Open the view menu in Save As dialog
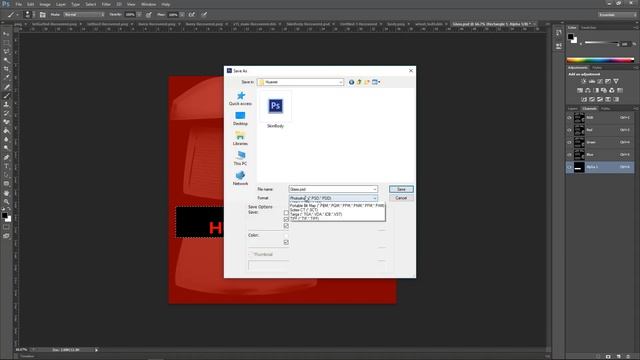Image resolution: width=640 pixels, height=360 pixels. (x=376, y=82)
